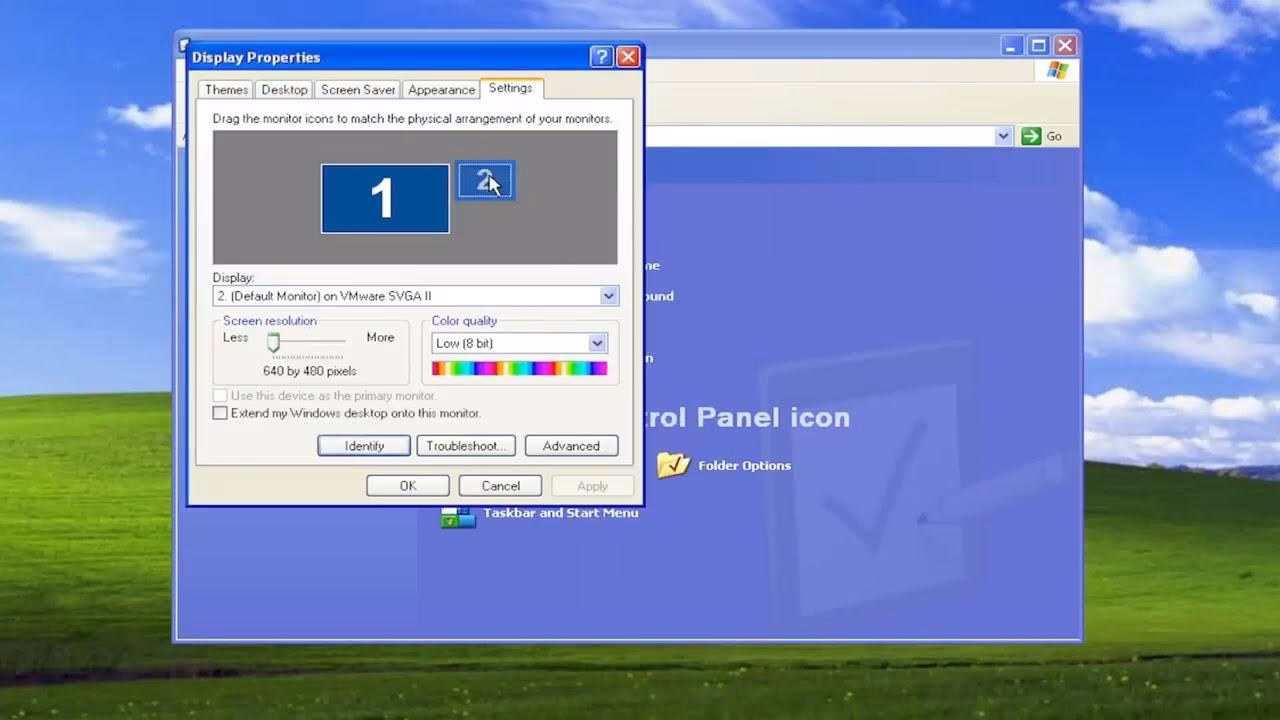Click the Troubleshoot button
1280x720 pixels.
tap(466, 446)
